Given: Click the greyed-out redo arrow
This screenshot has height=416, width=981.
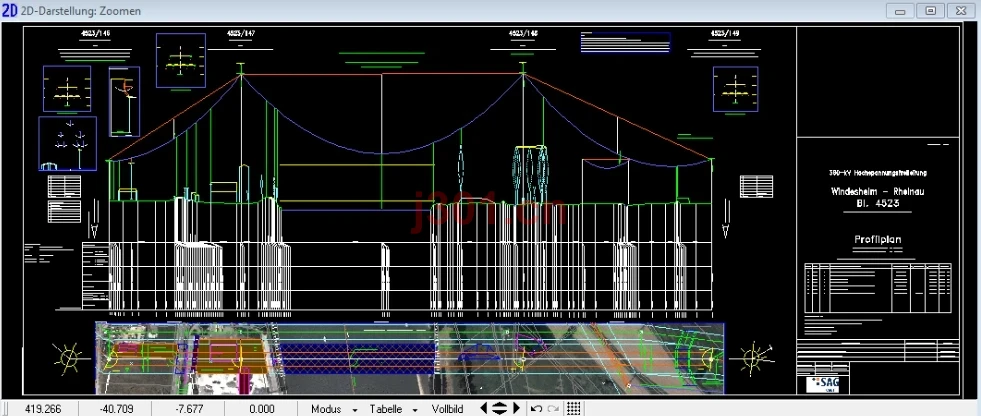Looking at the screenshot, I should [552, 409].
